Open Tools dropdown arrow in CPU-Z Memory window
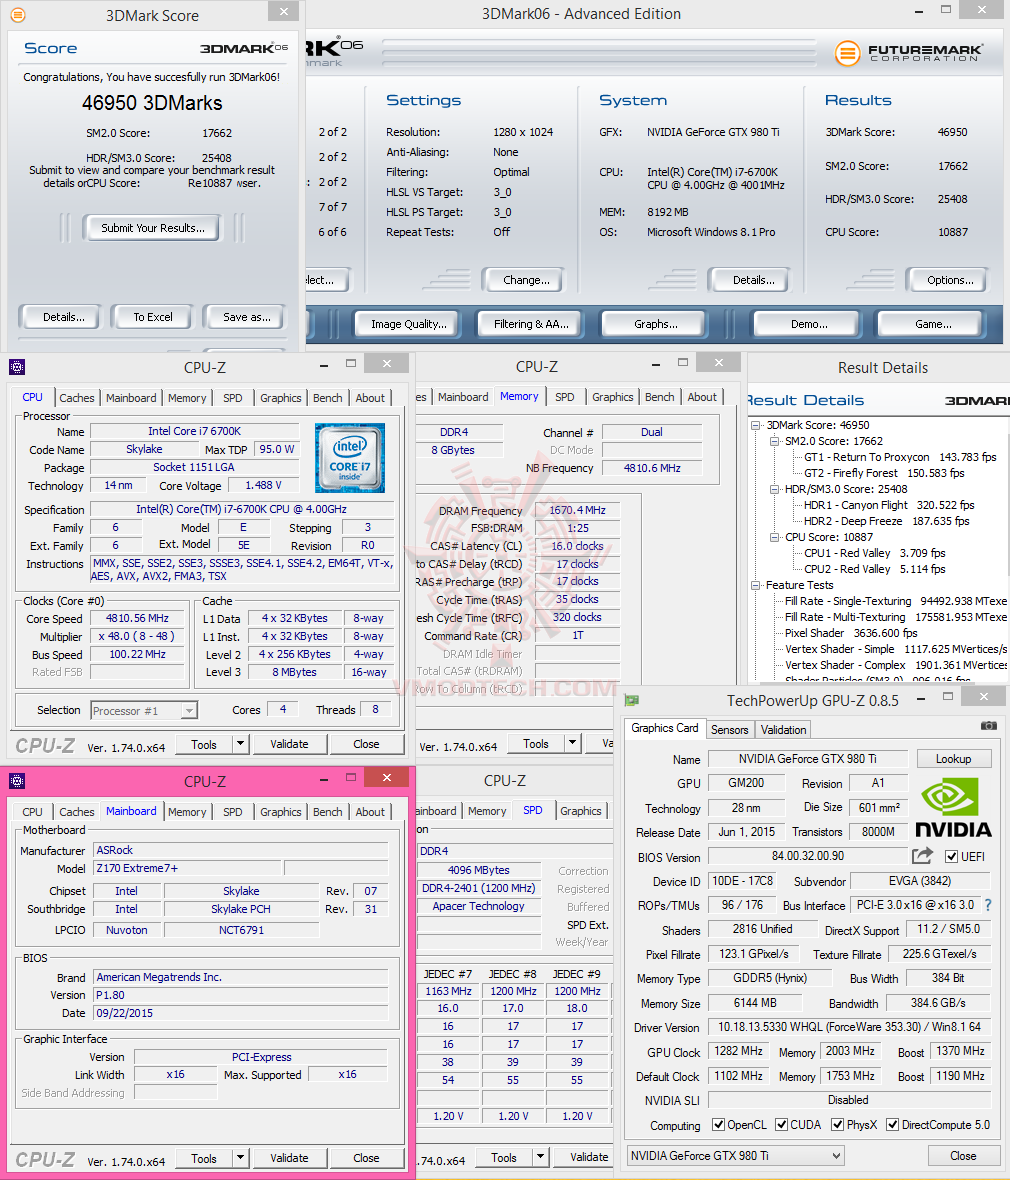The height and width of the screenshot is (1180, 1010). tap(573, 744)
